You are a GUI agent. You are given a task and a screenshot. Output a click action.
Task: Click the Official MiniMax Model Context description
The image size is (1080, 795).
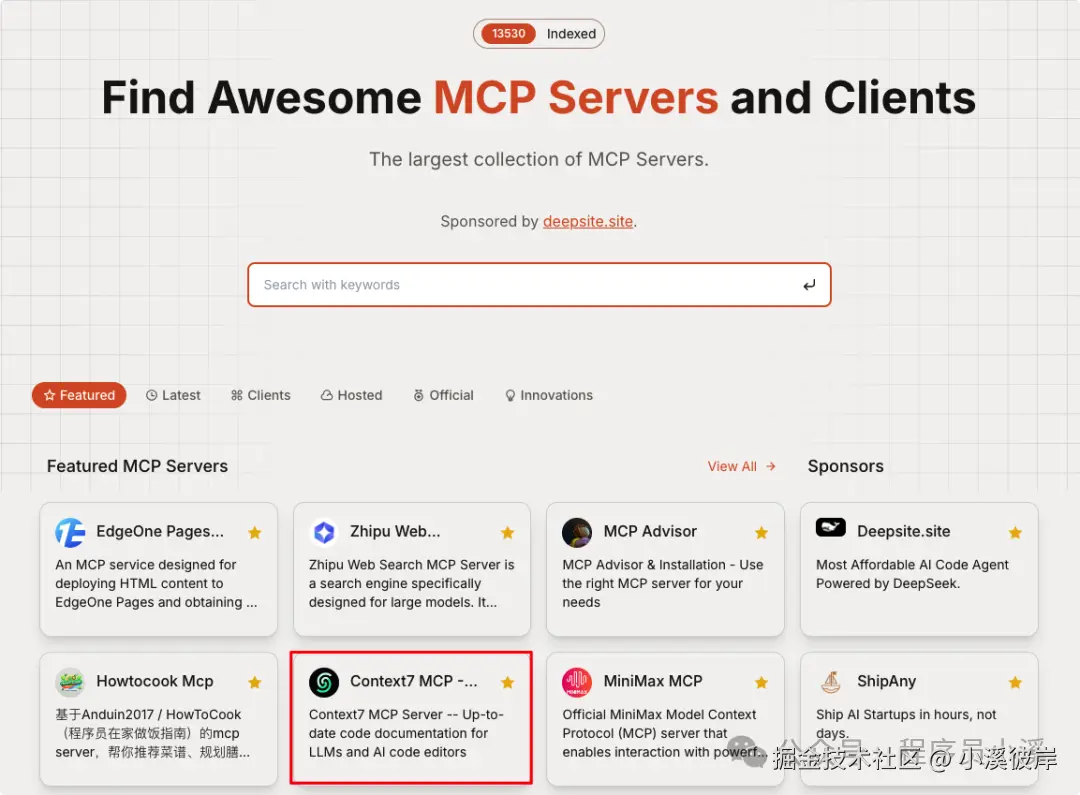(663, 733)
